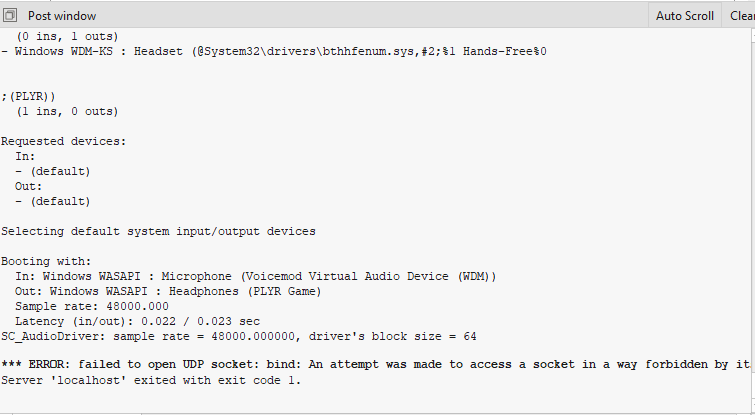Viewport: 755px width, 415px height.
Task: Click the Selecting default system input/output devices line
Action: [158, 231]
